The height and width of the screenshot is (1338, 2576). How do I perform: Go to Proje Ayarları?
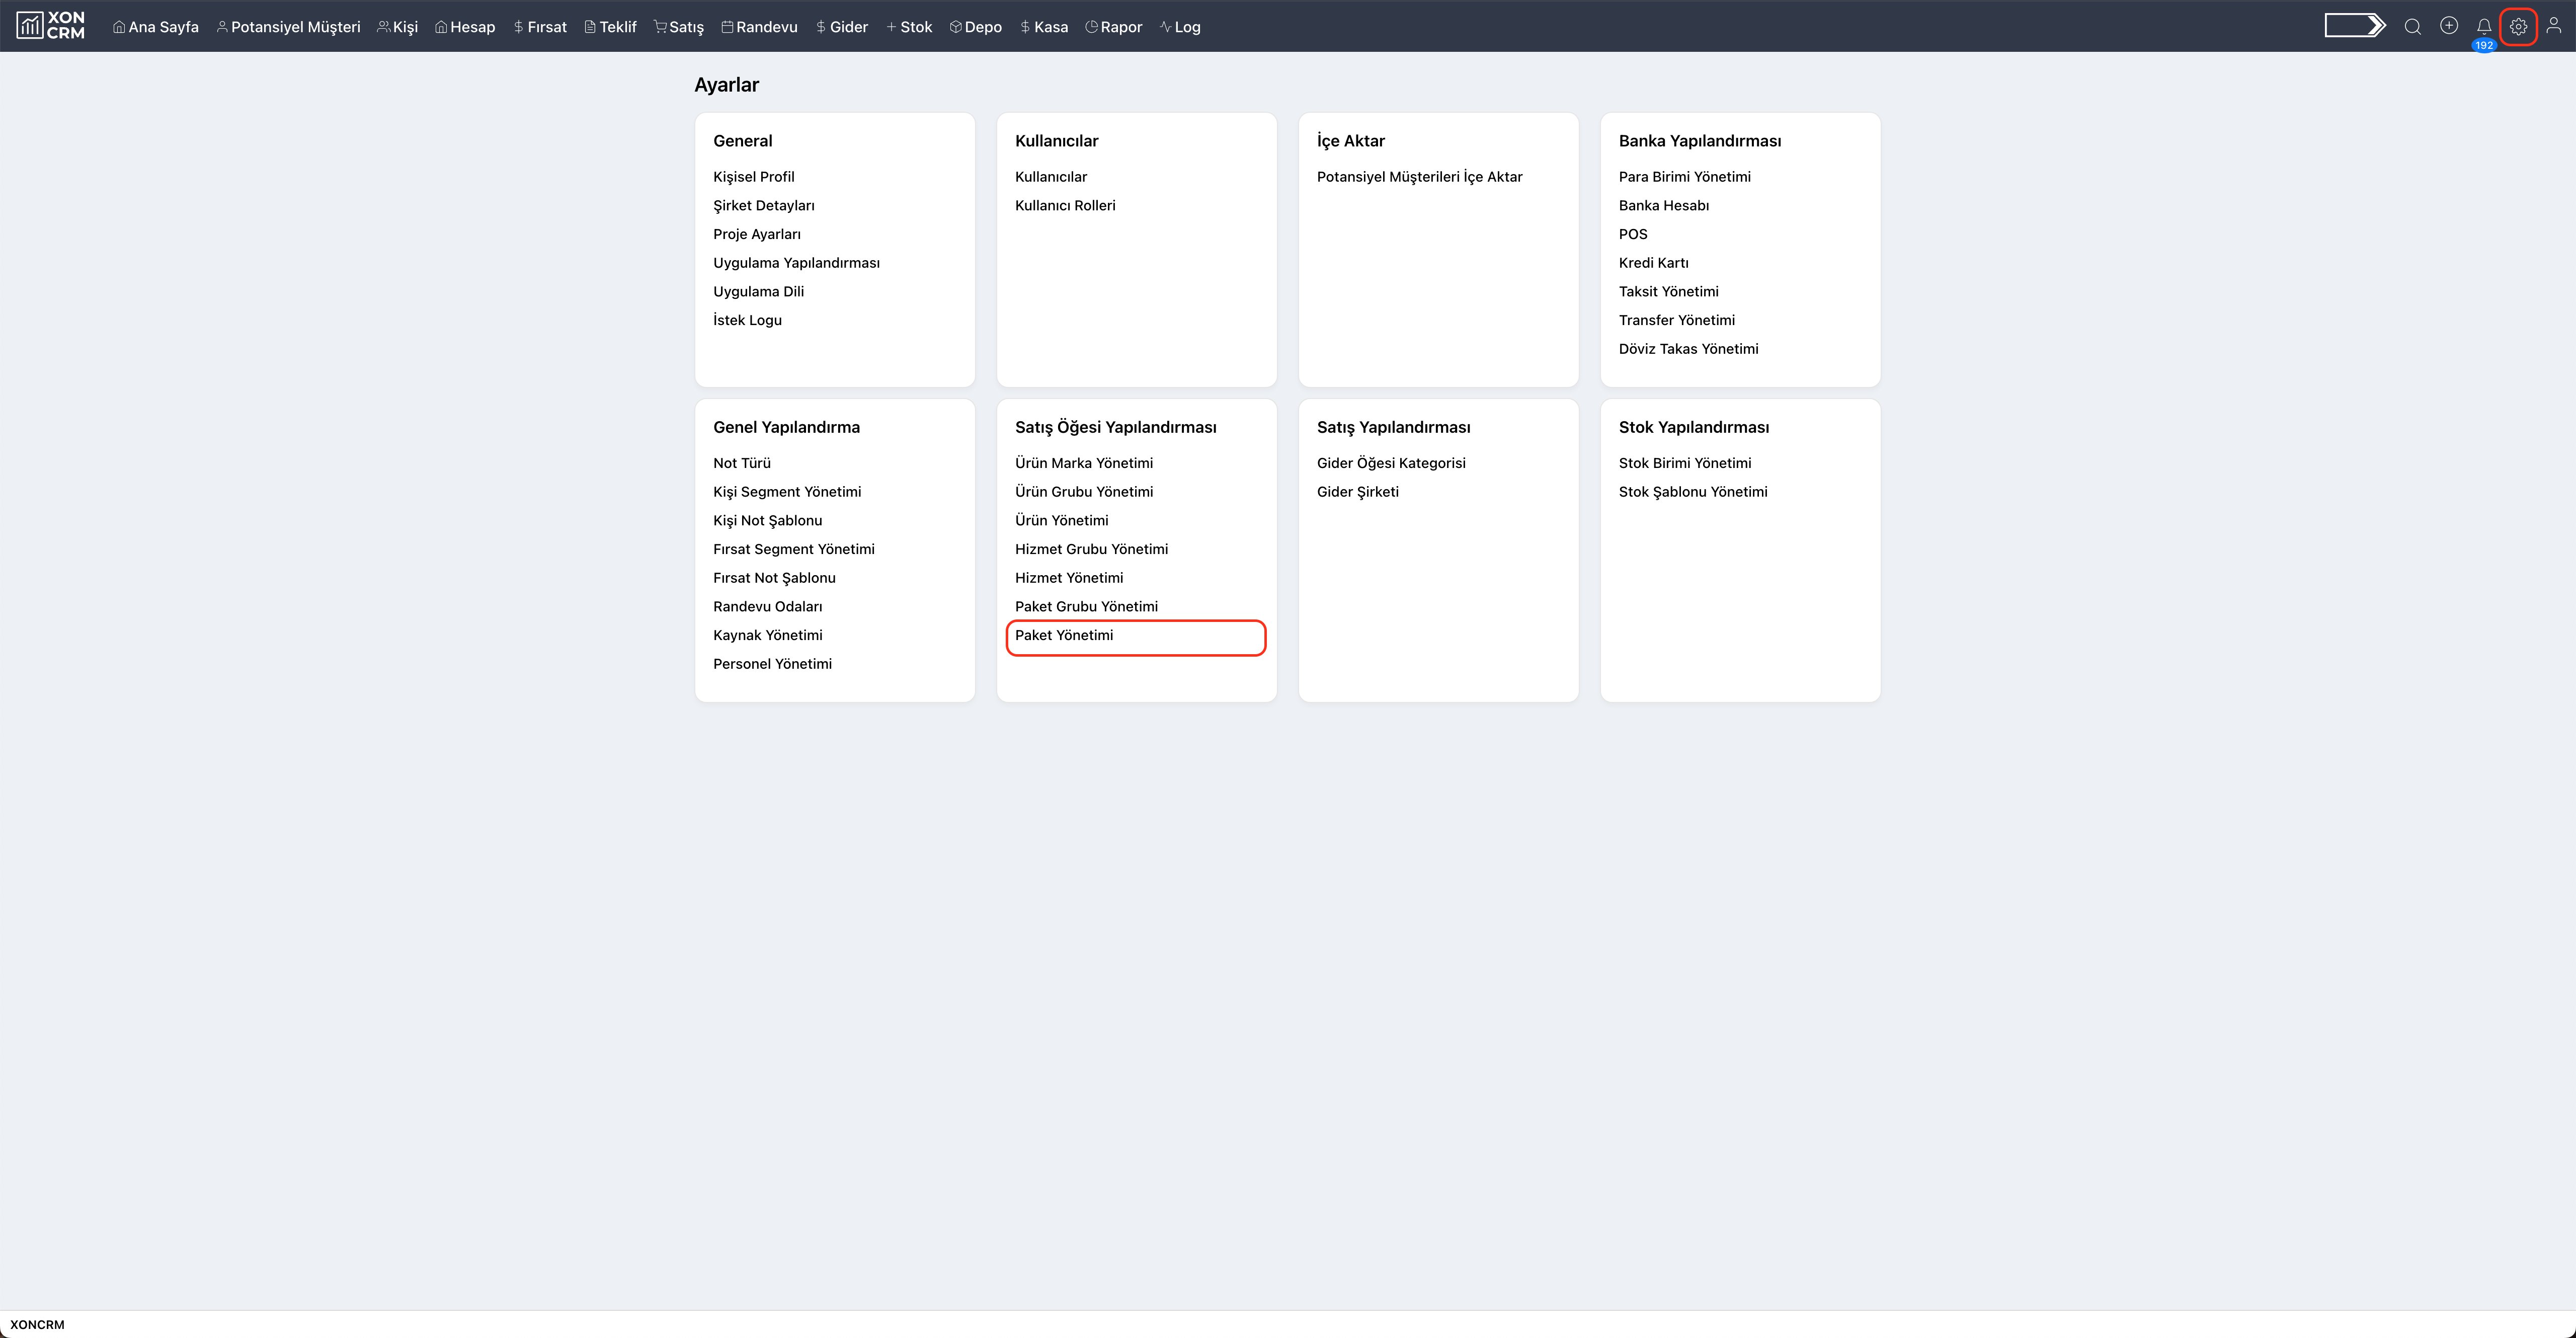[x=757, y=234]
